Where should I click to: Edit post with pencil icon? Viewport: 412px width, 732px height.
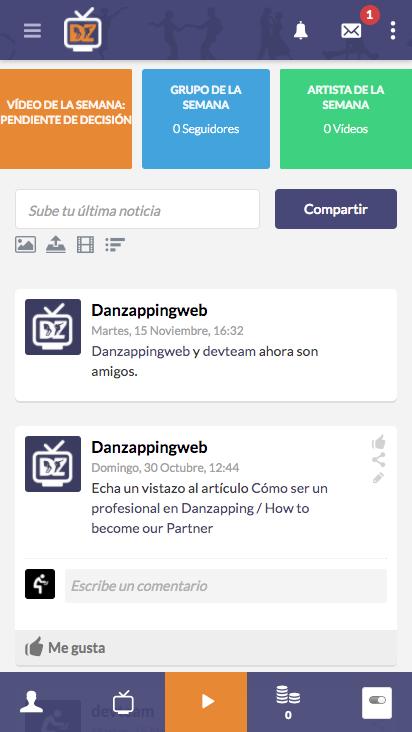click(378, 478)
